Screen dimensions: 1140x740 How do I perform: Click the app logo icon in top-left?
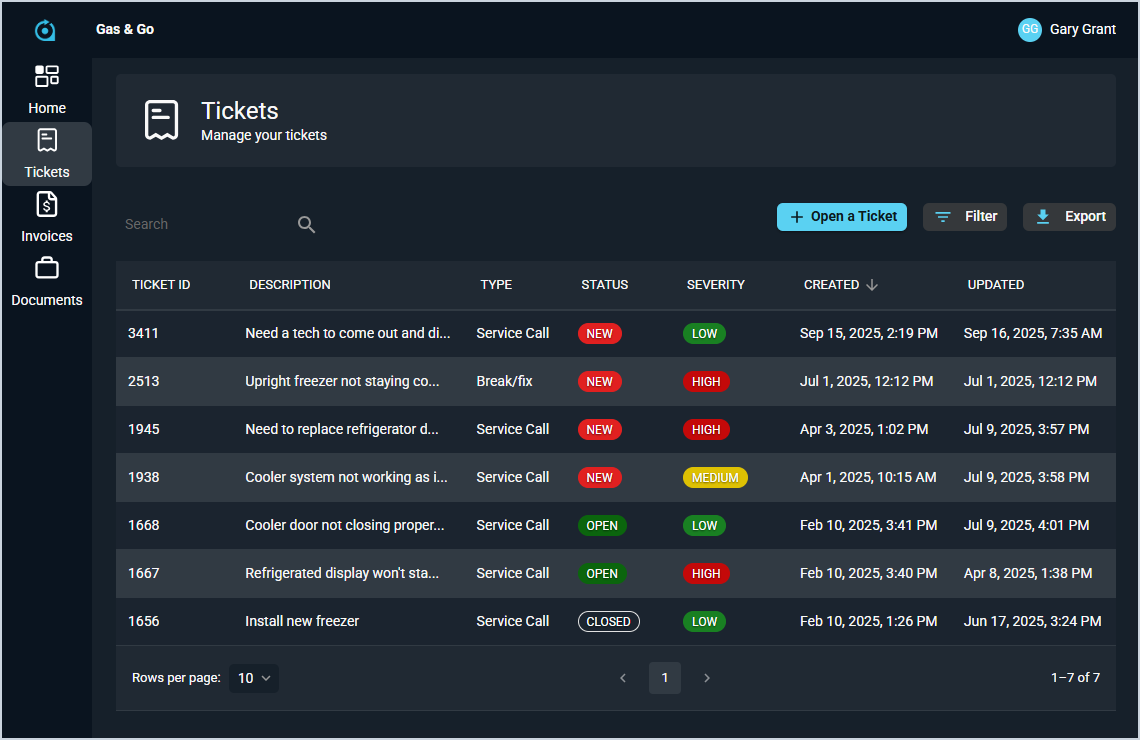coord(45,30)
